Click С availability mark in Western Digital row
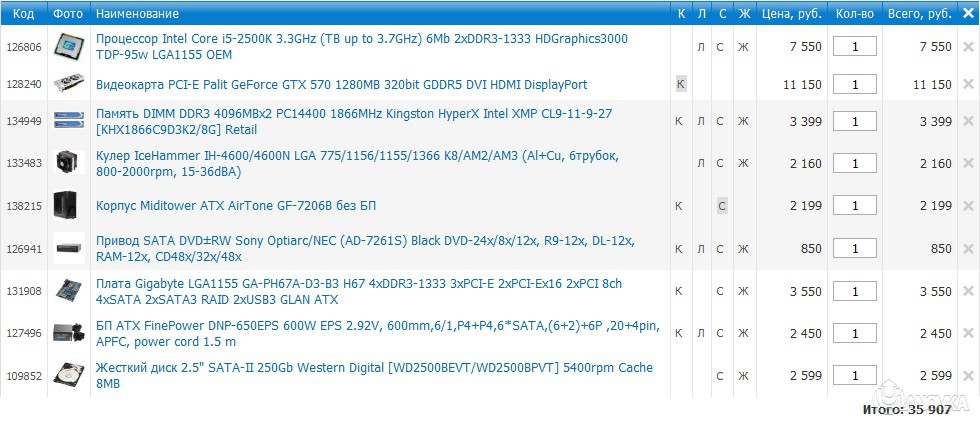980x423 pixels. [720, 376]
